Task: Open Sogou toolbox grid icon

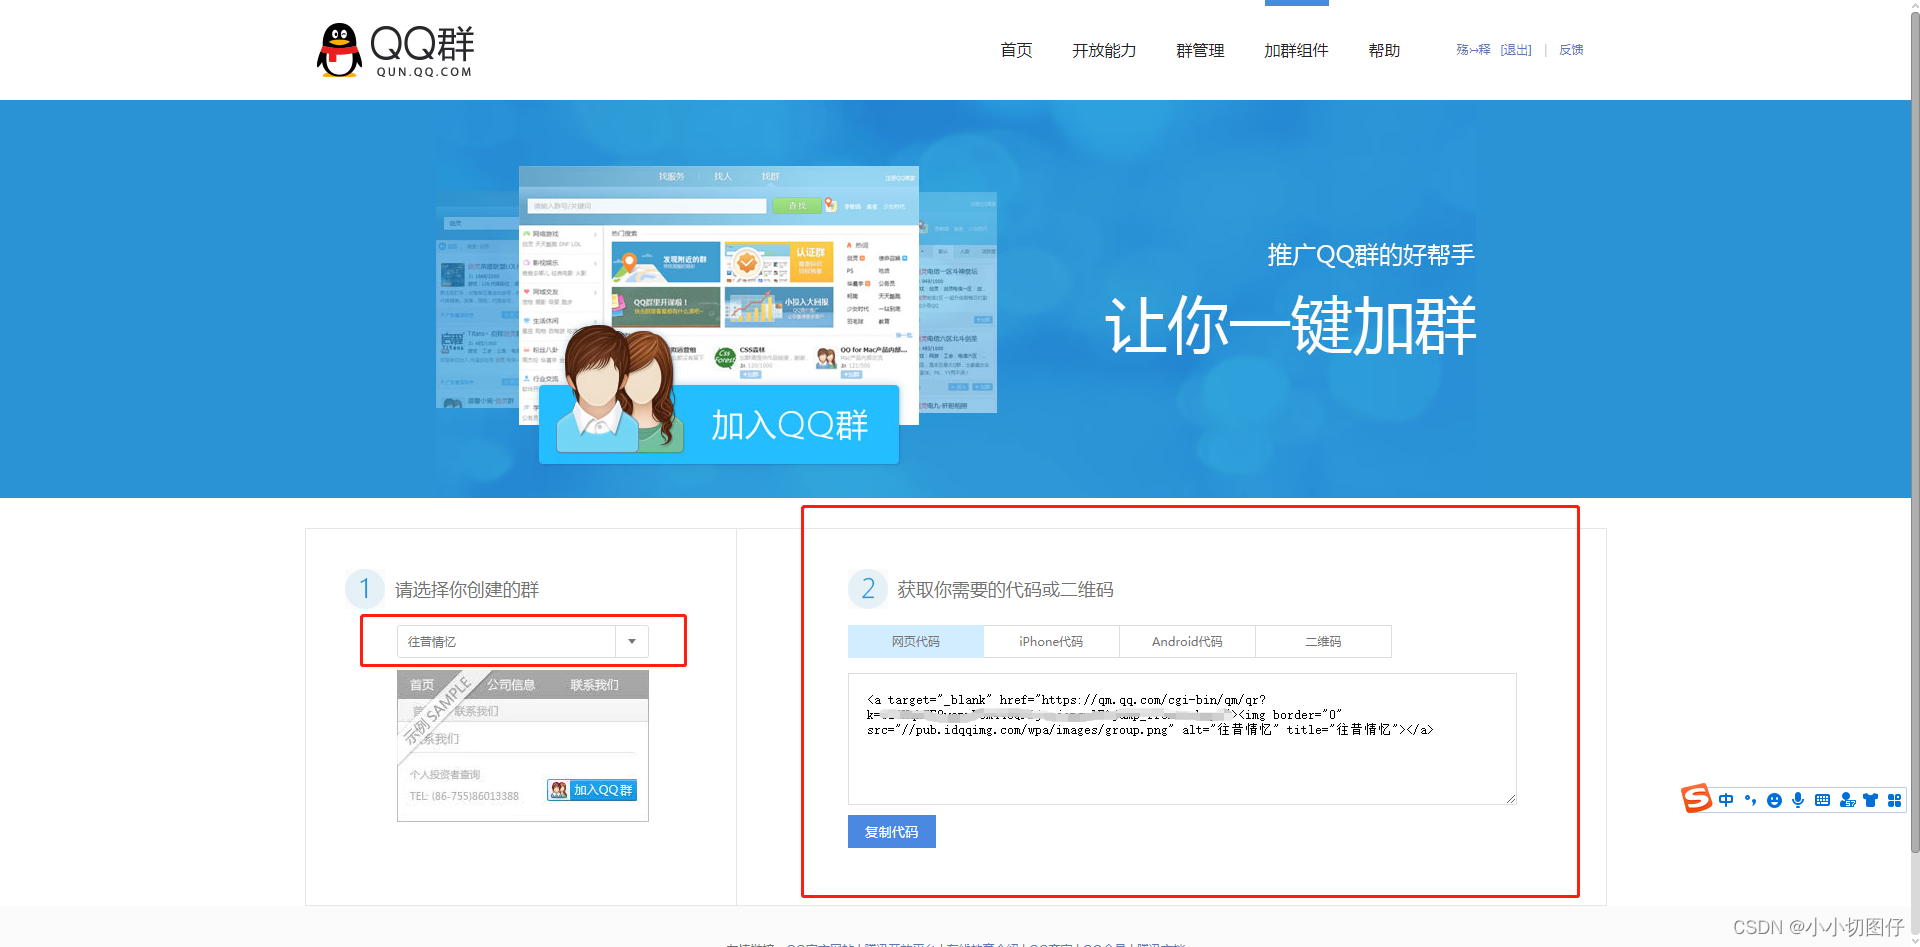Action: pos(1894,800)
